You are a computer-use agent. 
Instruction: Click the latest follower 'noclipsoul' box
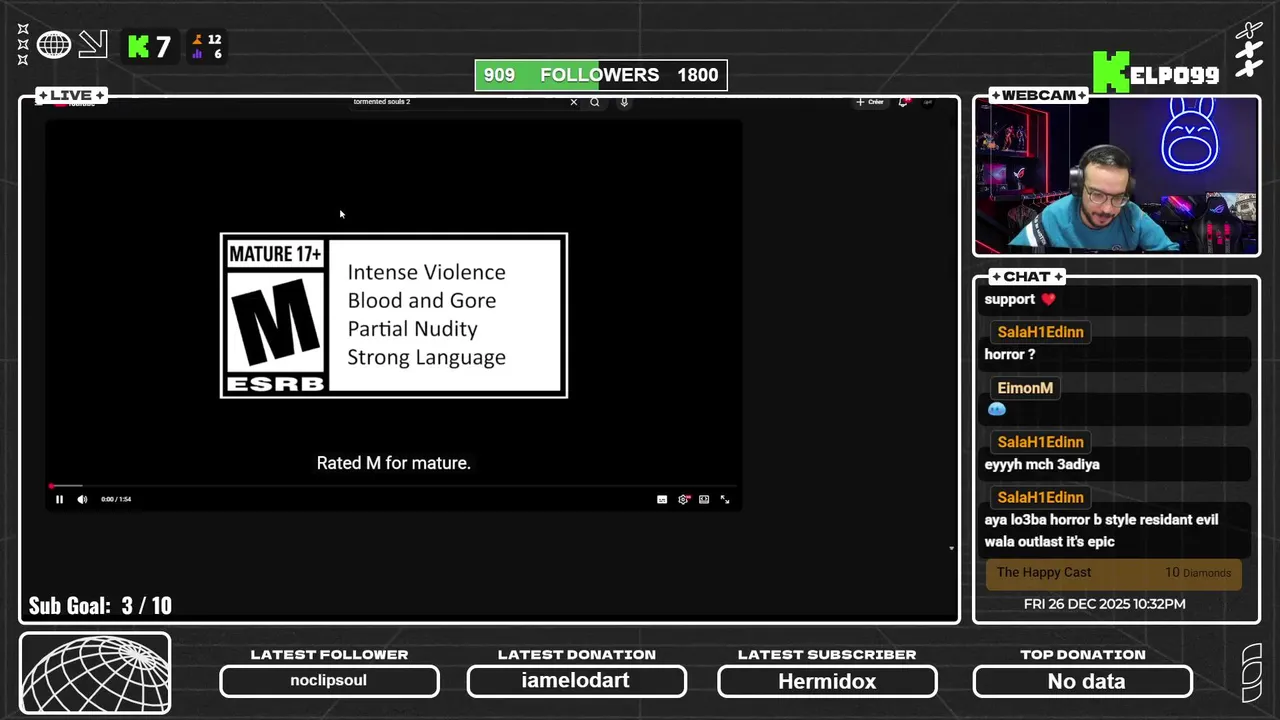pos(329,681)
